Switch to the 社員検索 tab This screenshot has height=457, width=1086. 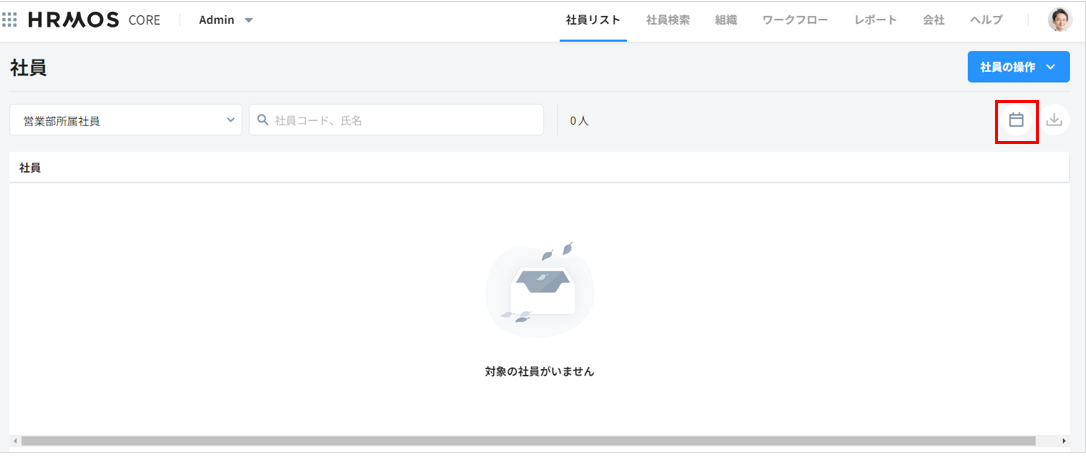tap(667, 20)
